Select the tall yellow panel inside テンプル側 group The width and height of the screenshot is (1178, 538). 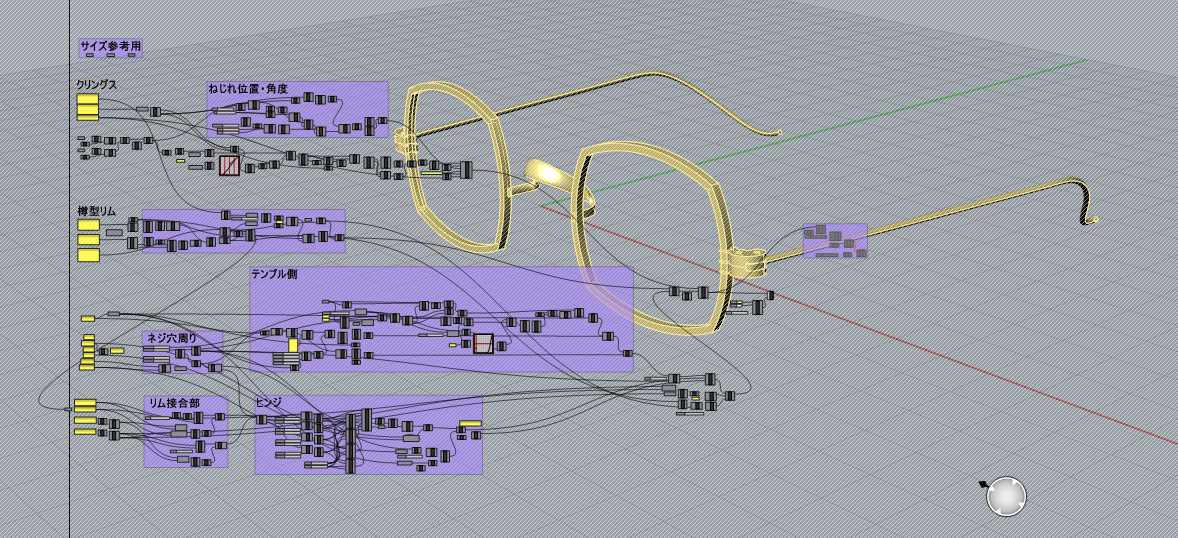(x=293, y=346)
